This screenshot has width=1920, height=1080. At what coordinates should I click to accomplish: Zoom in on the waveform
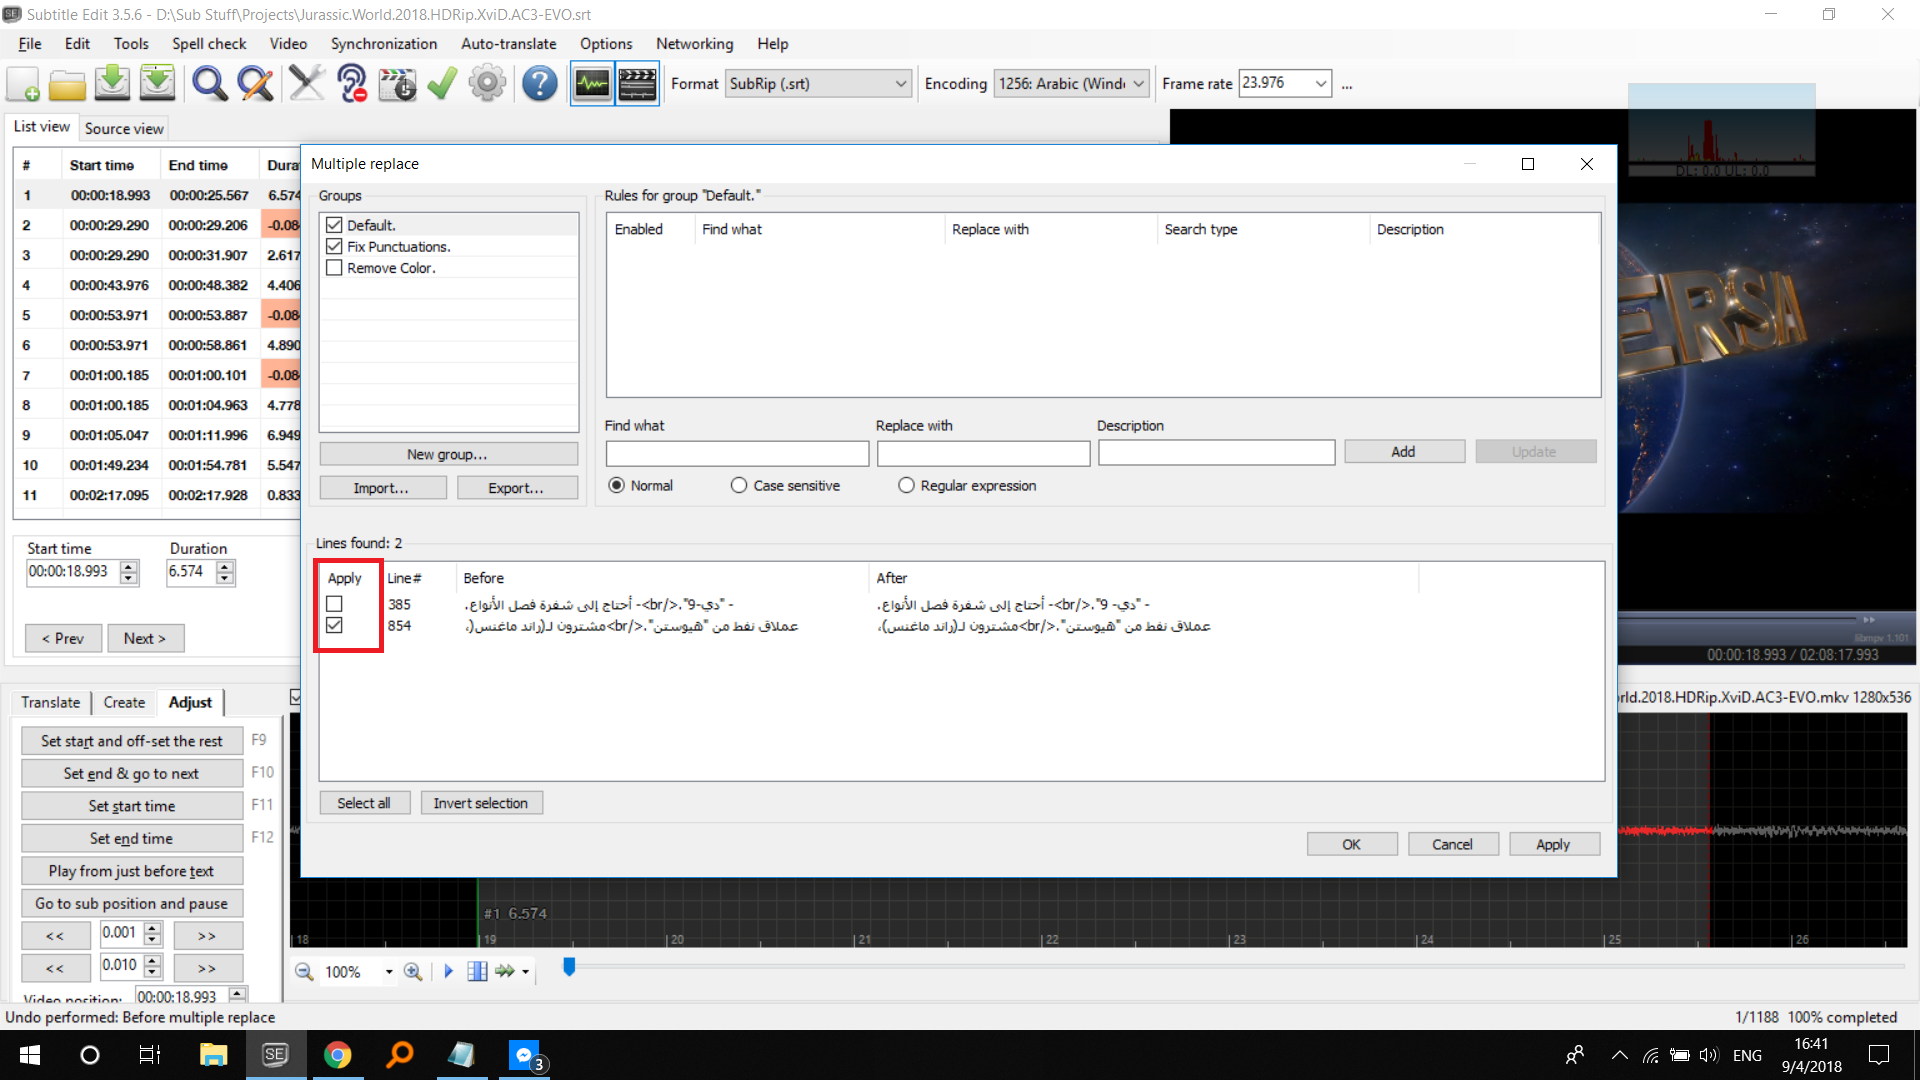click(412, 970)
